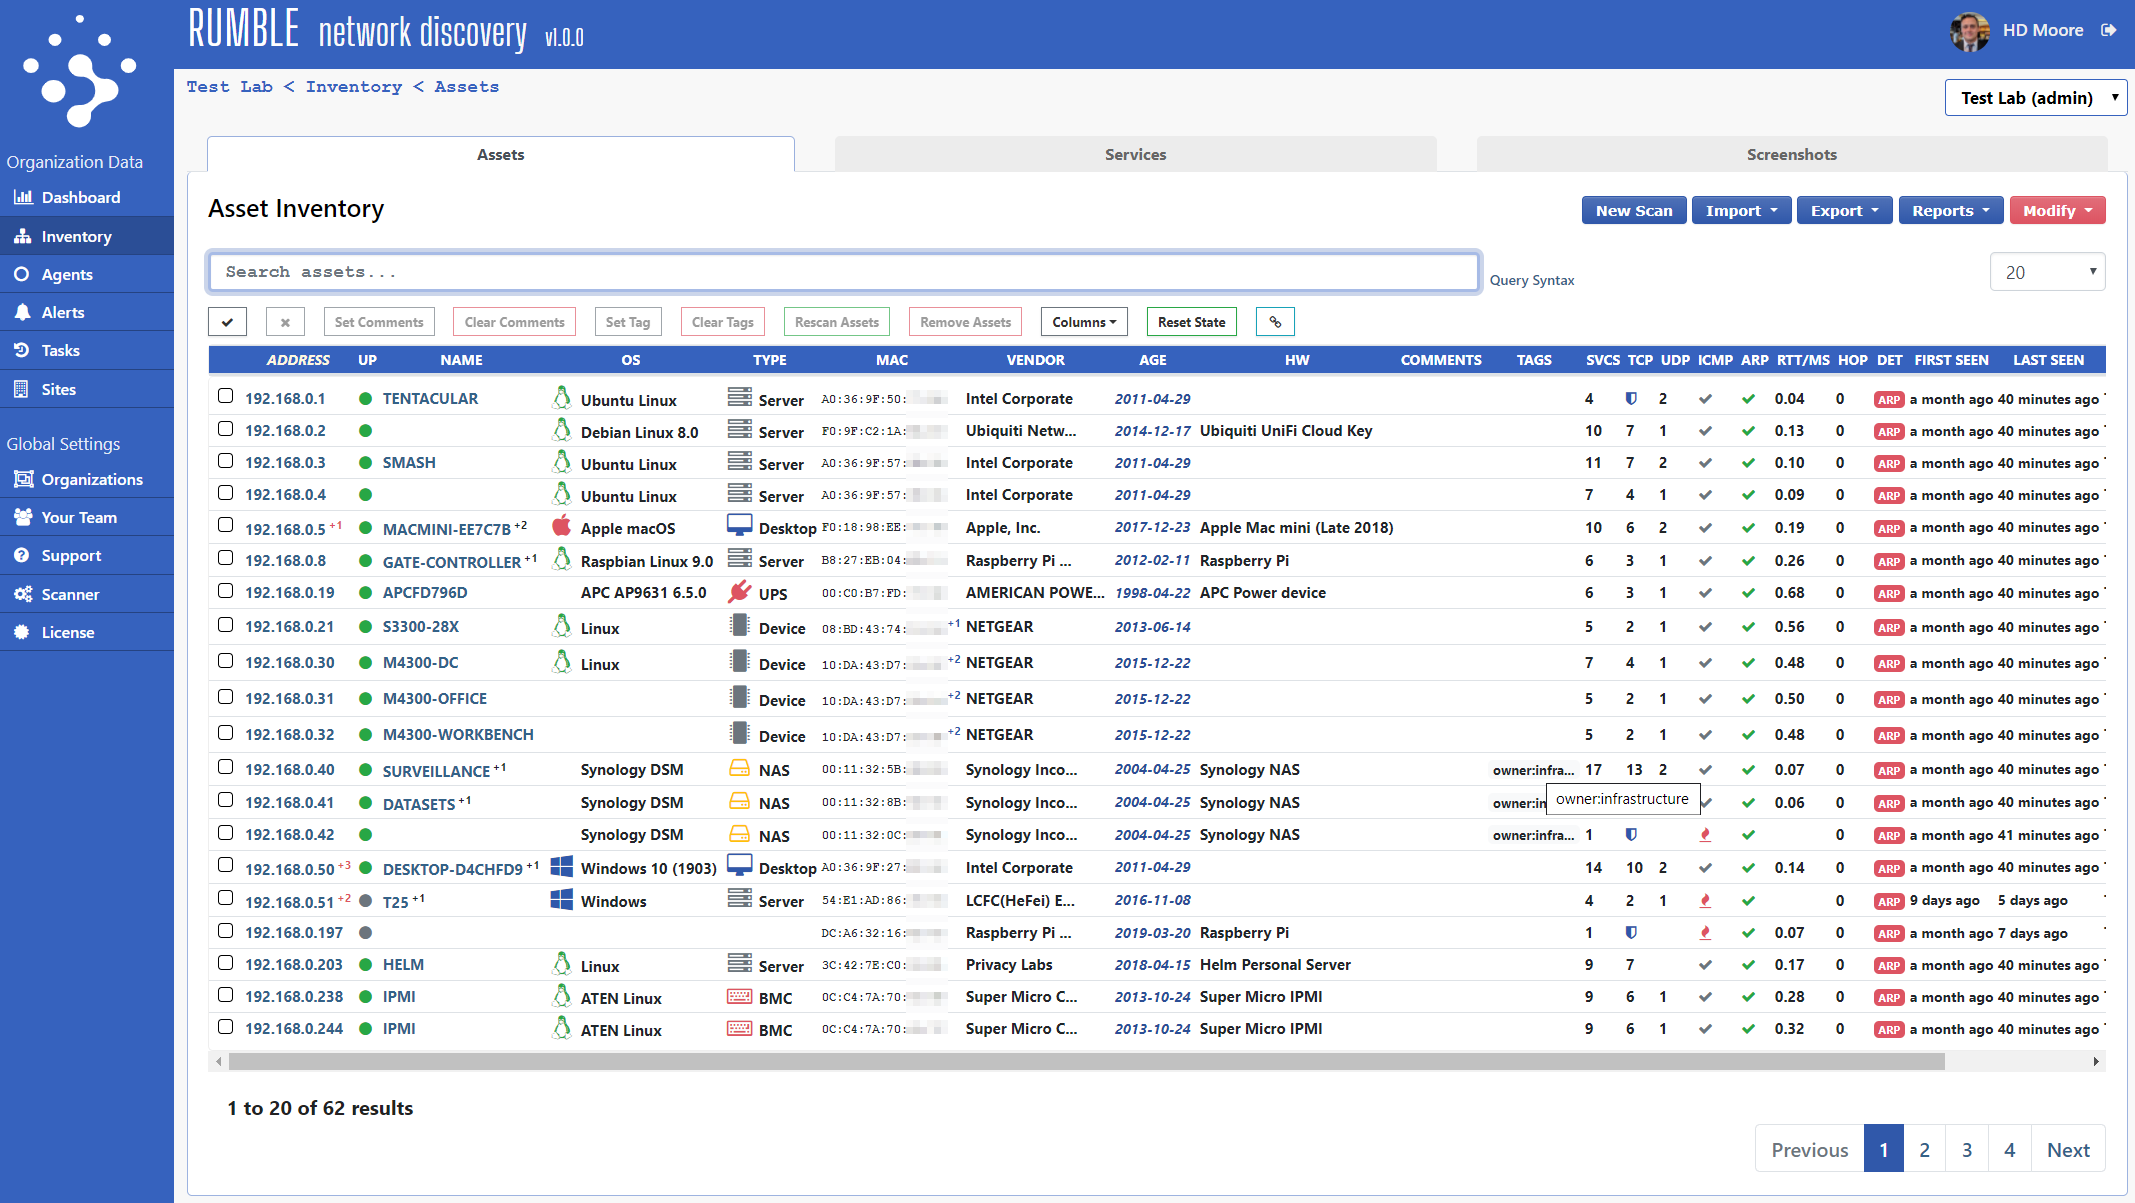This screenshot has height=1203, width=2135.
Task: Check the box for asset 192.168.0.1
Action: [x=226, y=397]
